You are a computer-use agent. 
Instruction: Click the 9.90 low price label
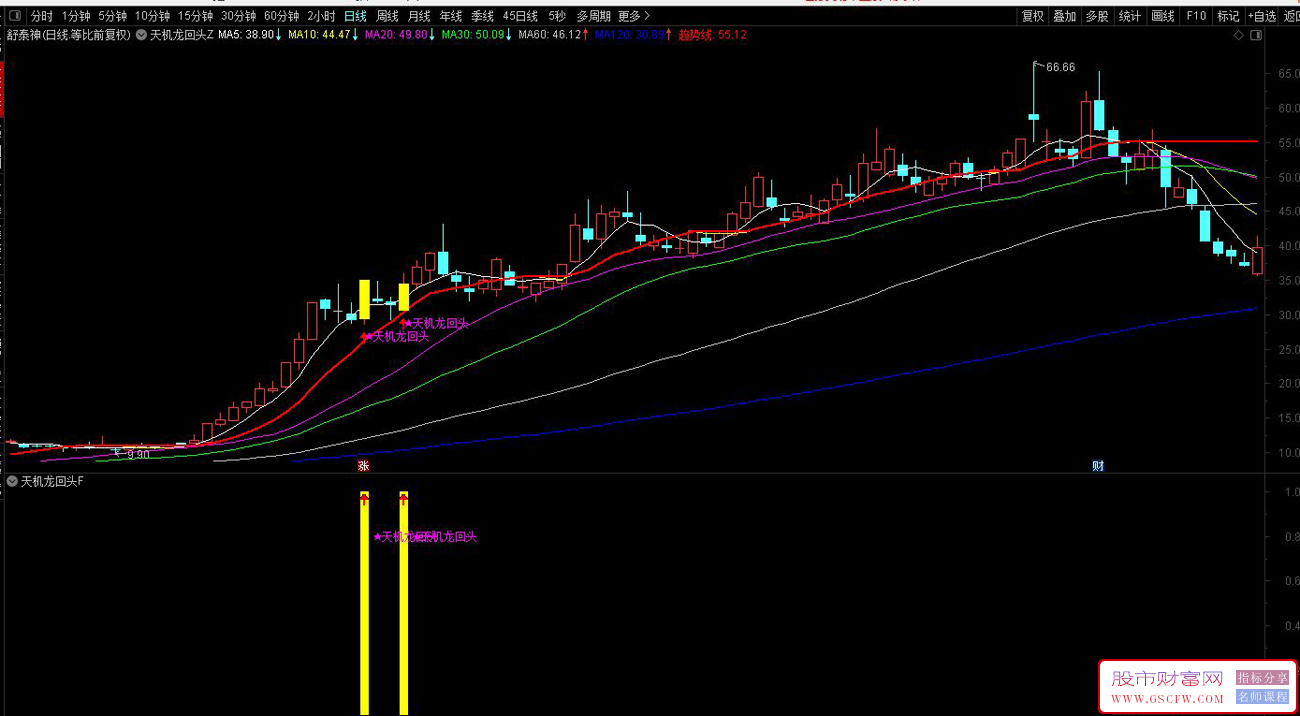tap(138, 454)
